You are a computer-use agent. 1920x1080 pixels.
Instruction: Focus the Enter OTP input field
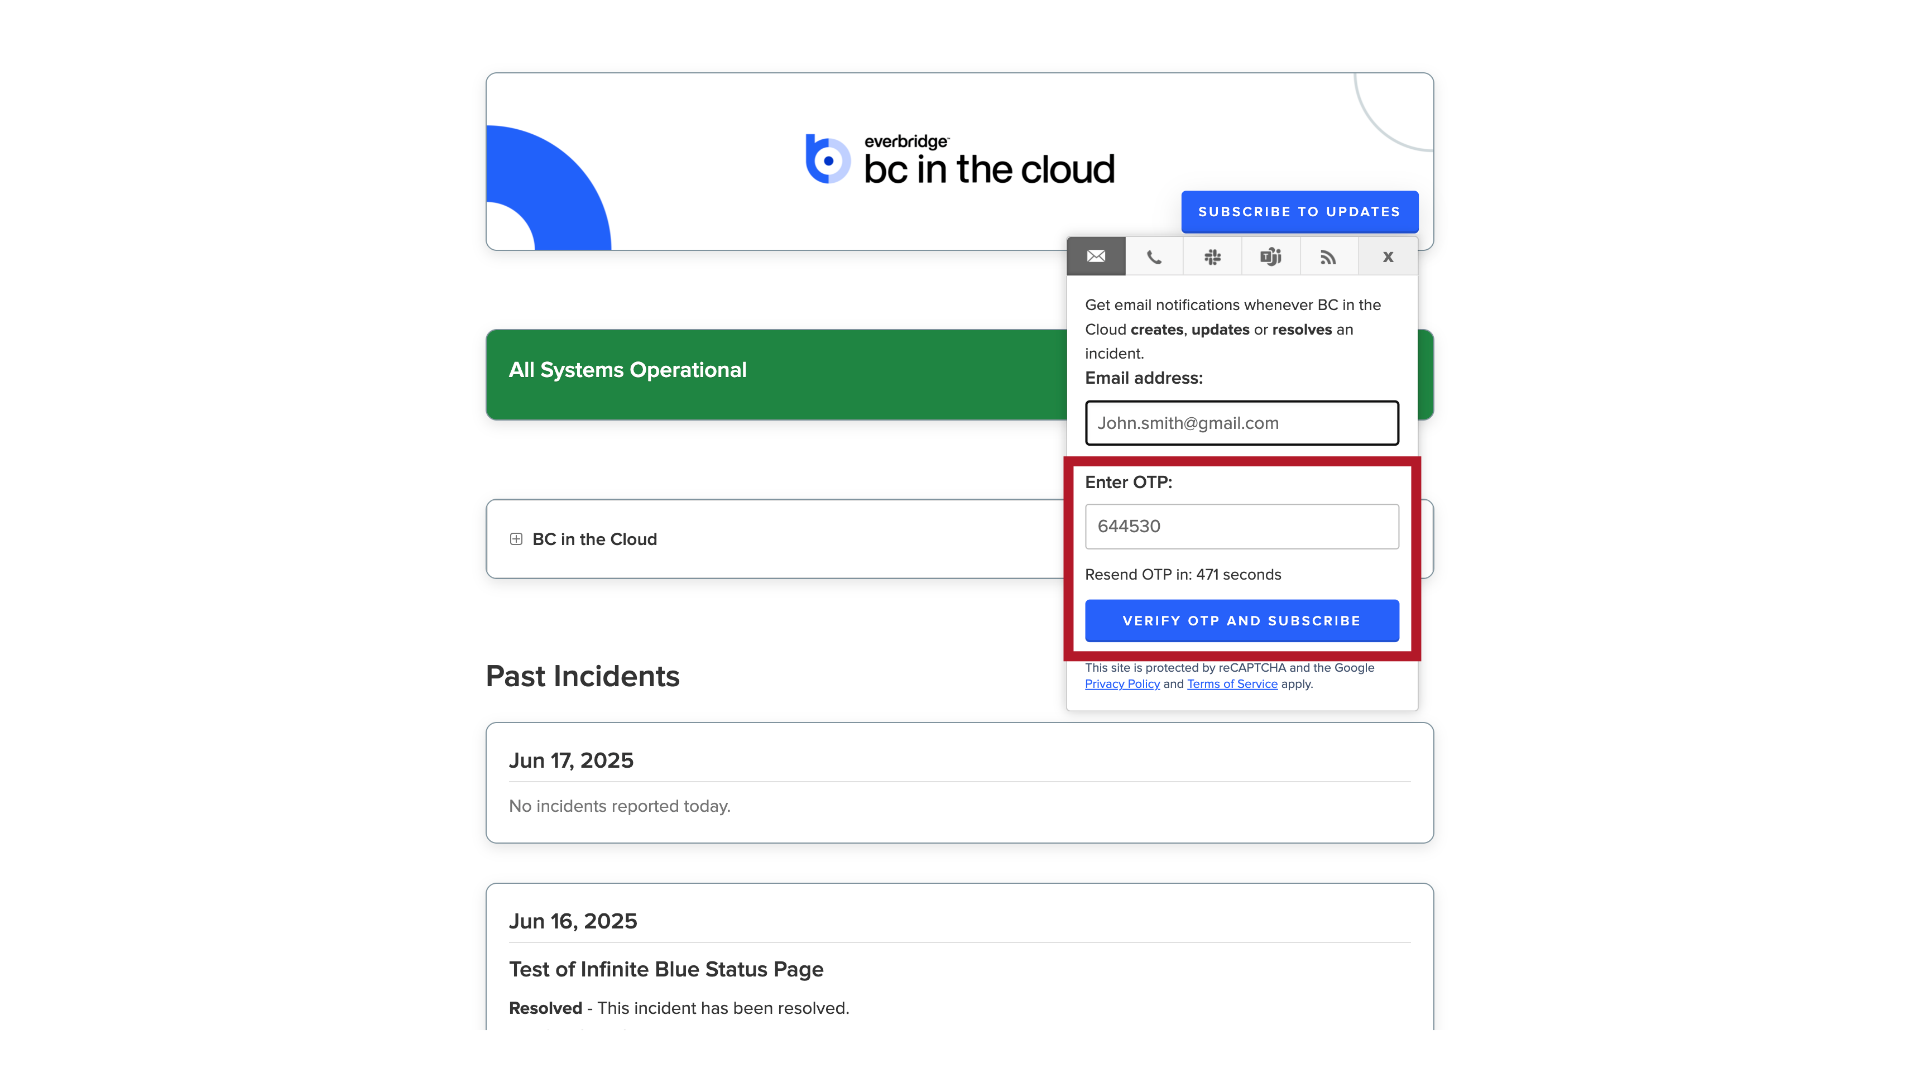click(x=1241, y=526)
